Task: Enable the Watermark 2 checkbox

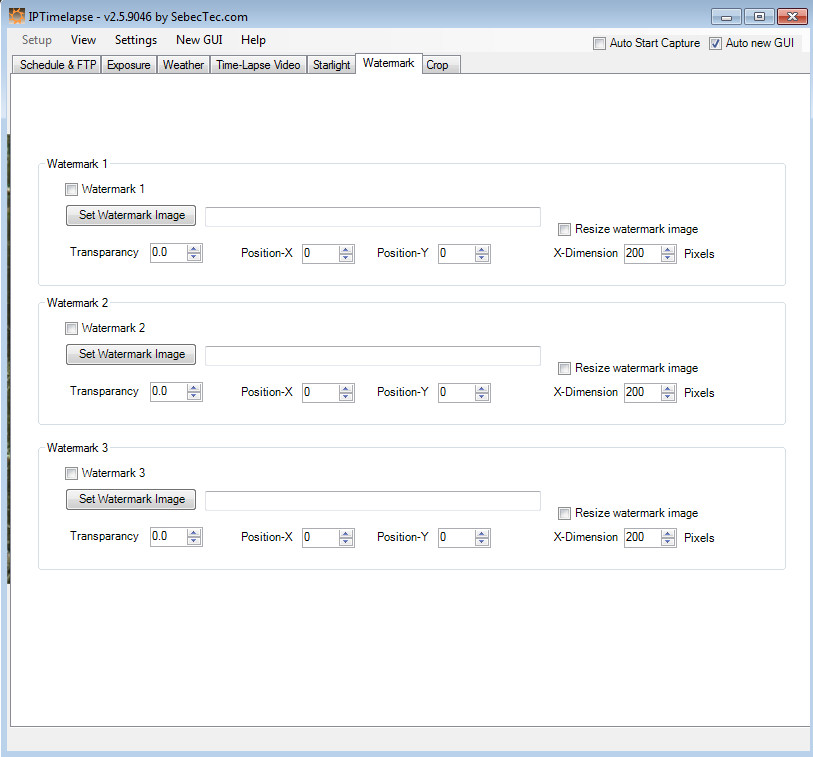Action: [72, 328]
